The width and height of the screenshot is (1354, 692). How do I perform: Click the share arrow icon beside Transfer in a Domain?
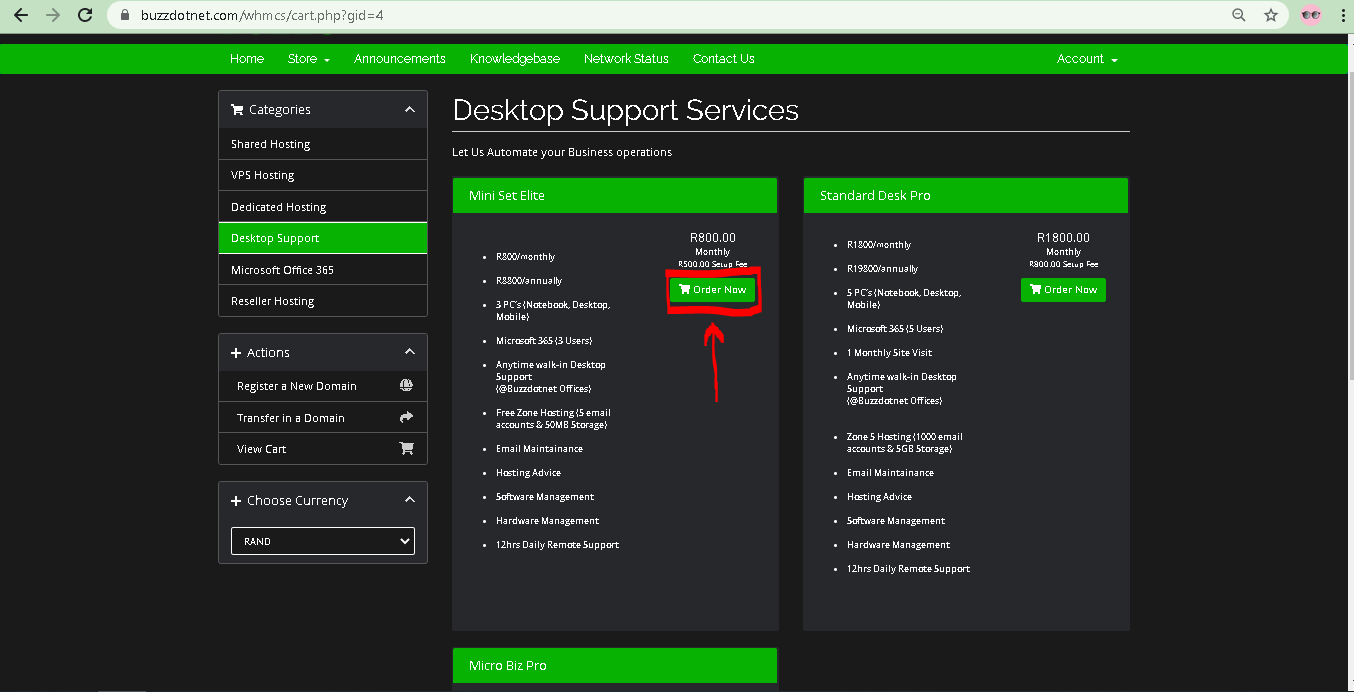click(x=406, y=418)
